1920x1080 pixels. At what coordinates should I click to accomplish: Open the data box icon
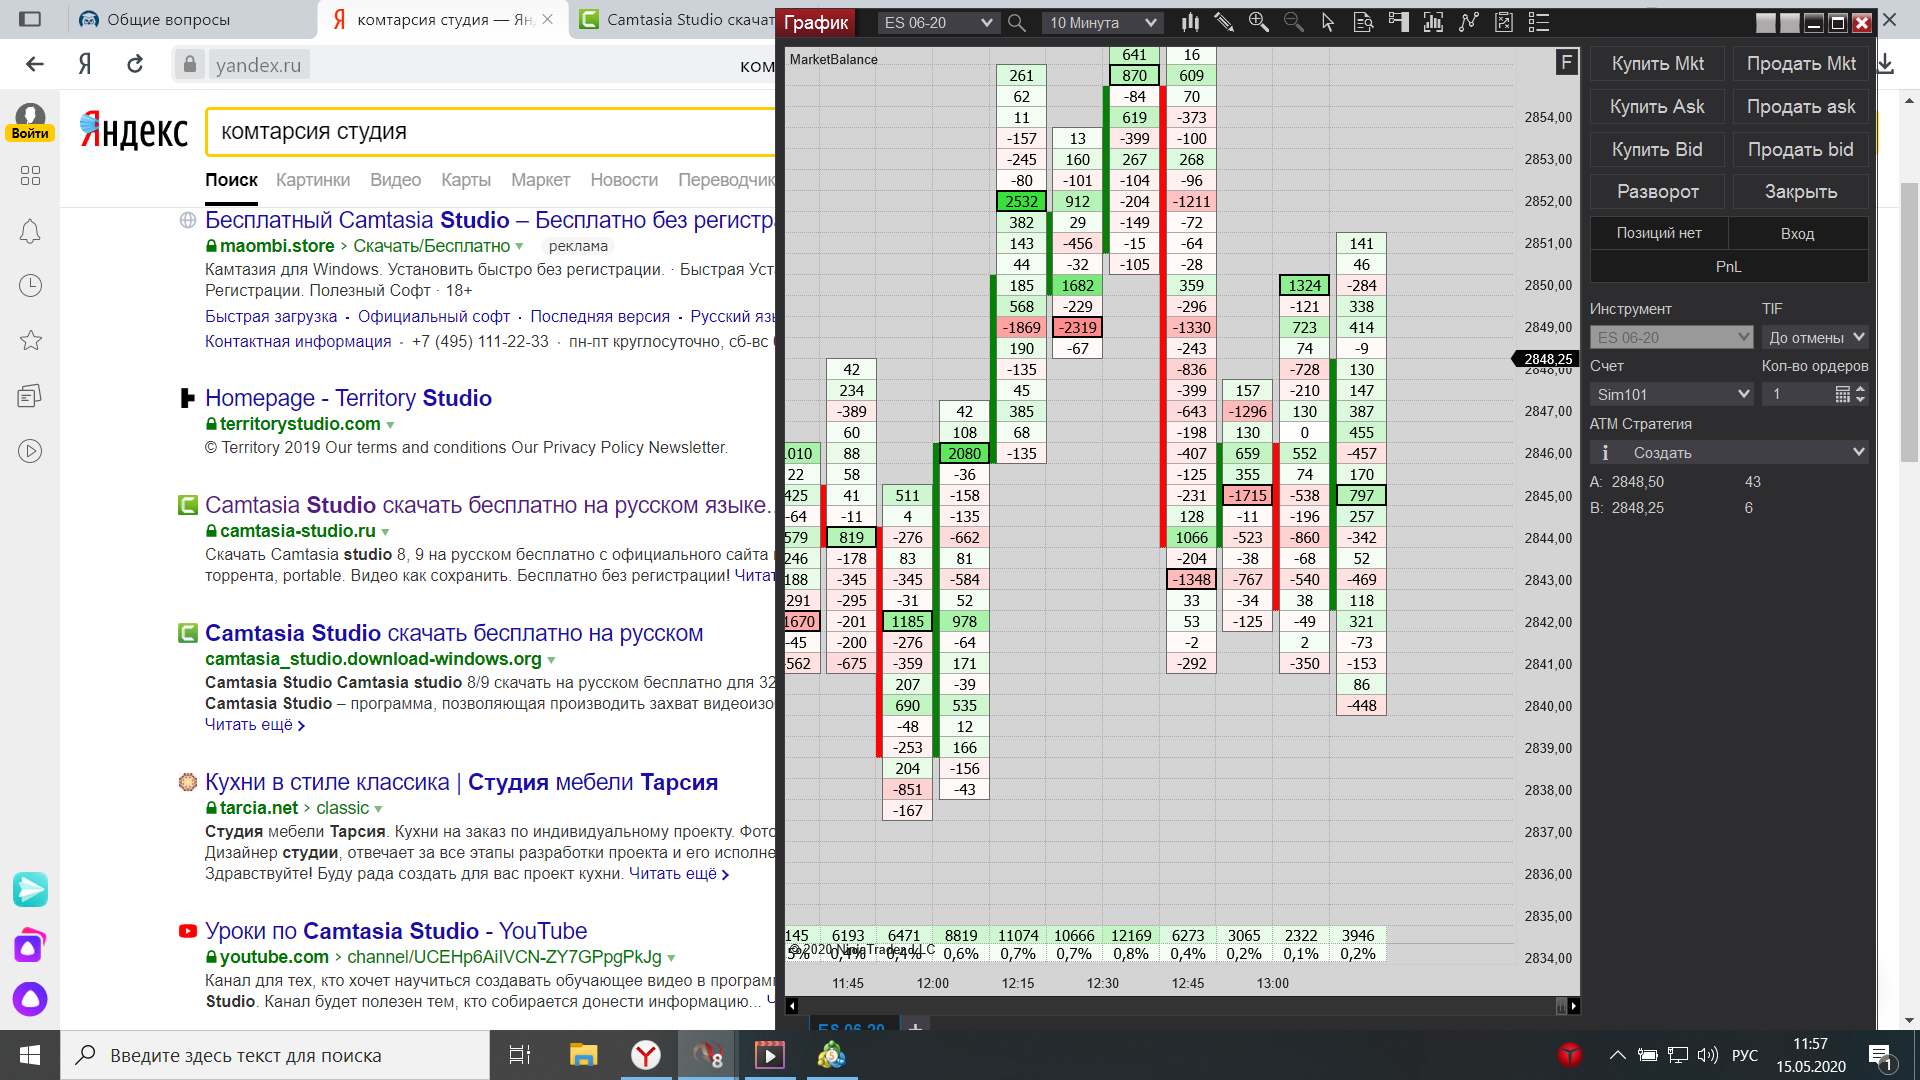point(1363,22)
